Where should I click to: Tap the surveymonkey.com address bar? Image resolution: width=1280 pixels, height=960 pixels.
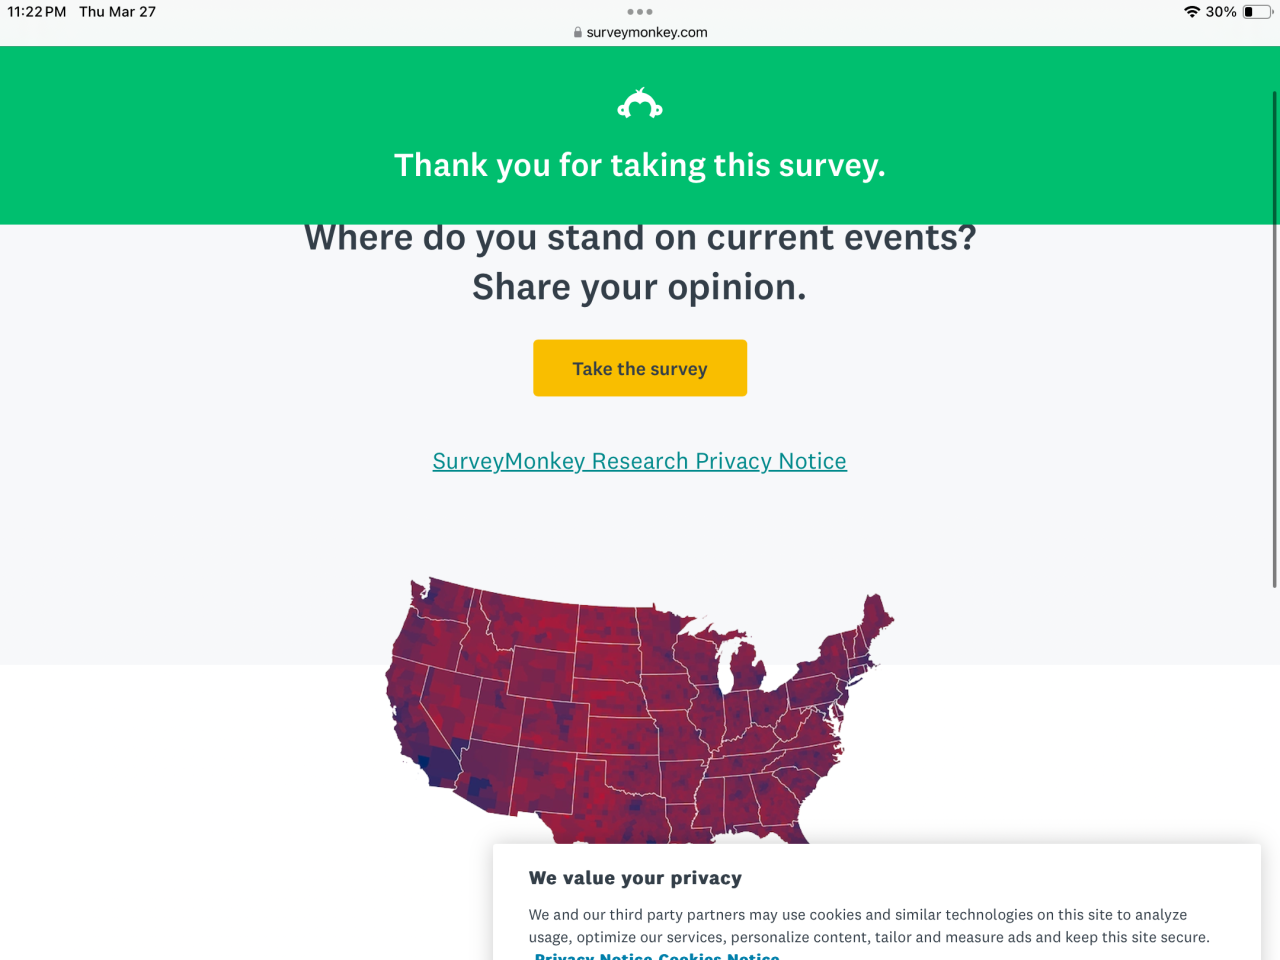646,32
